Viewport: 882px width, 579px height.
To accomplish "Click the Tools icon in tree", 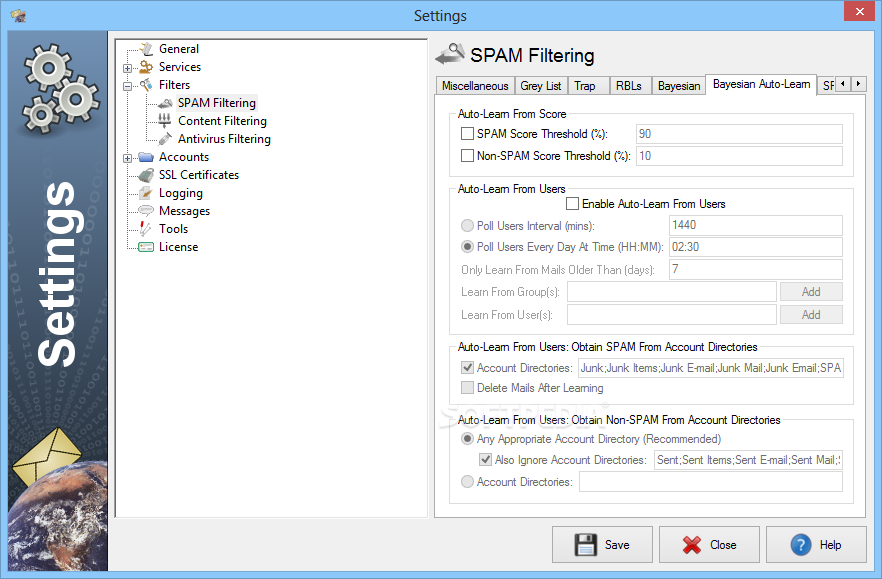I will pos(146,228).
